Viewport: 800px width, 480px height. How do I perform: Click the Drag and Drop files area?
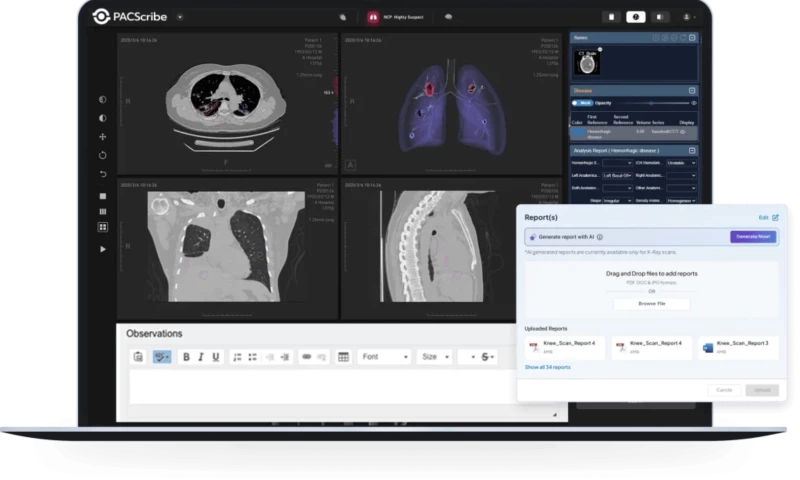(x=652, y=287)
